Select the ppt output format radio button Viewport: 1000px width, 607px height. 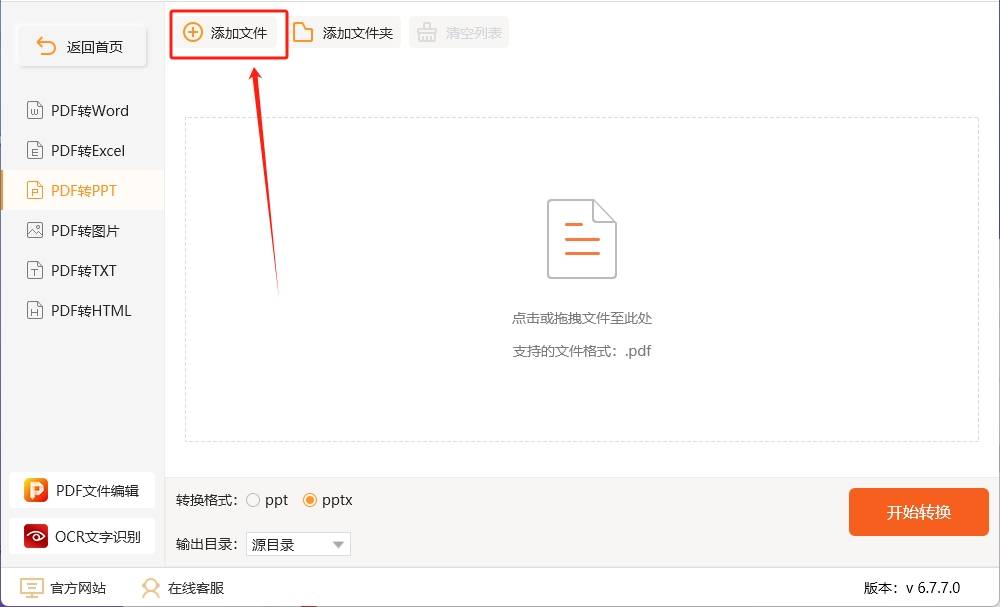[252, 499]
